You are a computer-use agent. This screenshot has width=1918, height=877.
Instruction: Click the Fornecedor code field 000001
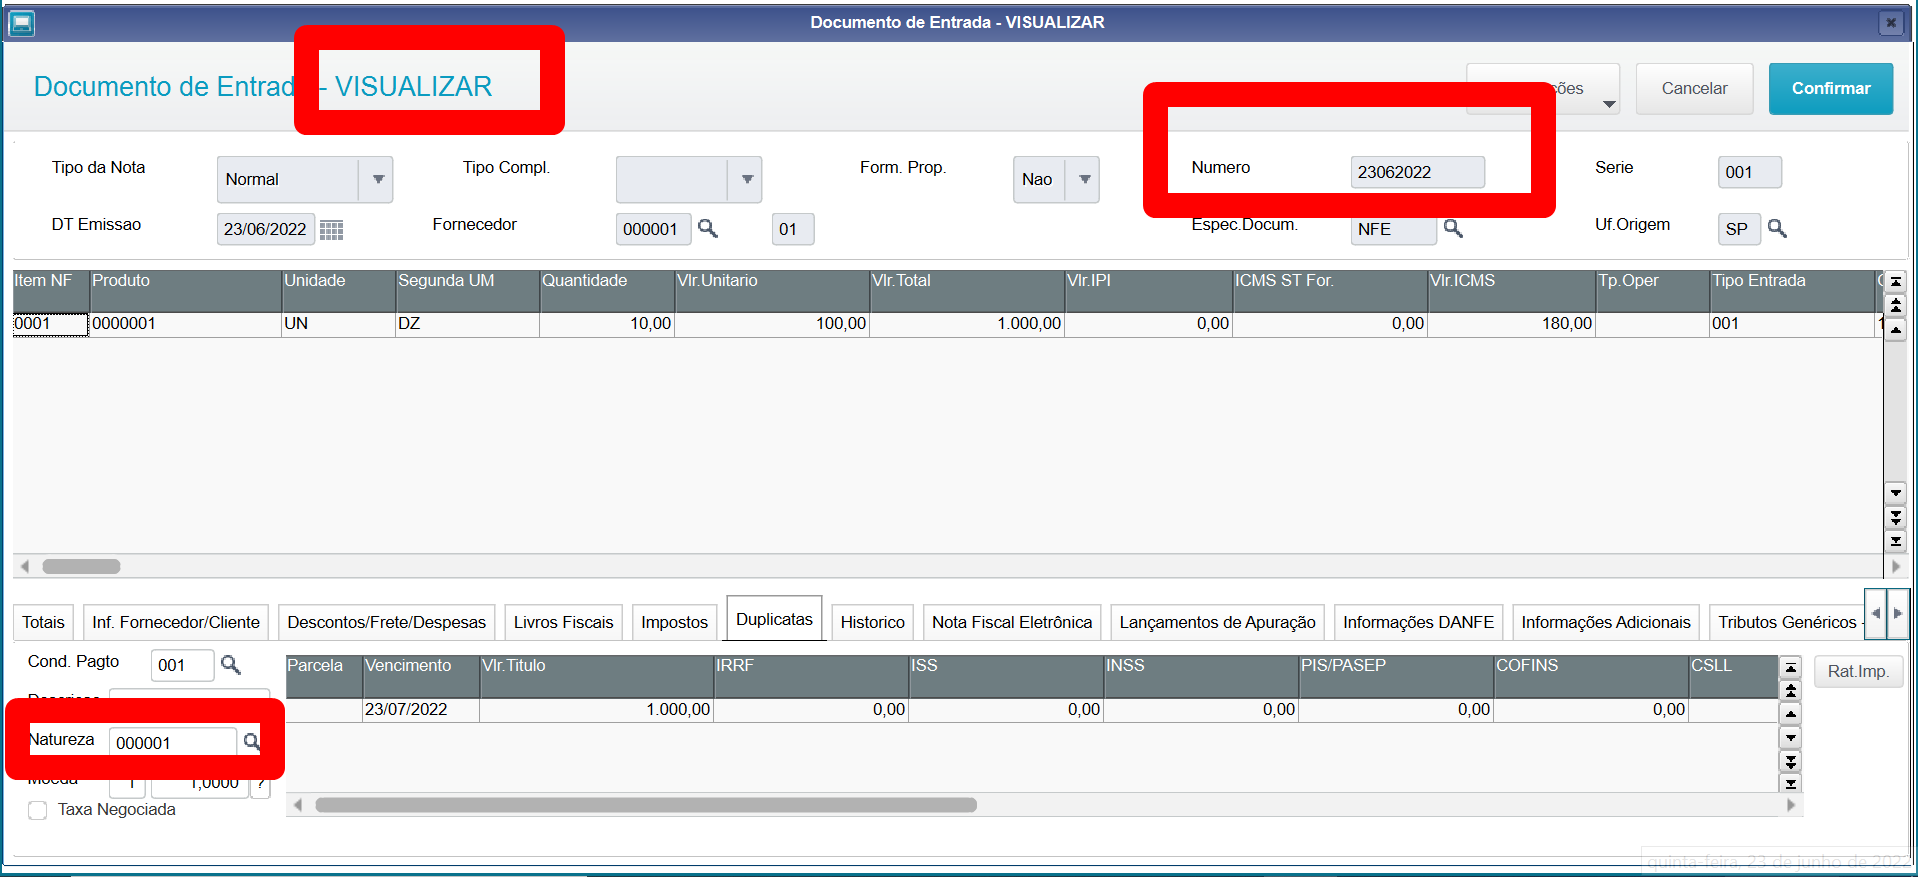click(653, 229)
